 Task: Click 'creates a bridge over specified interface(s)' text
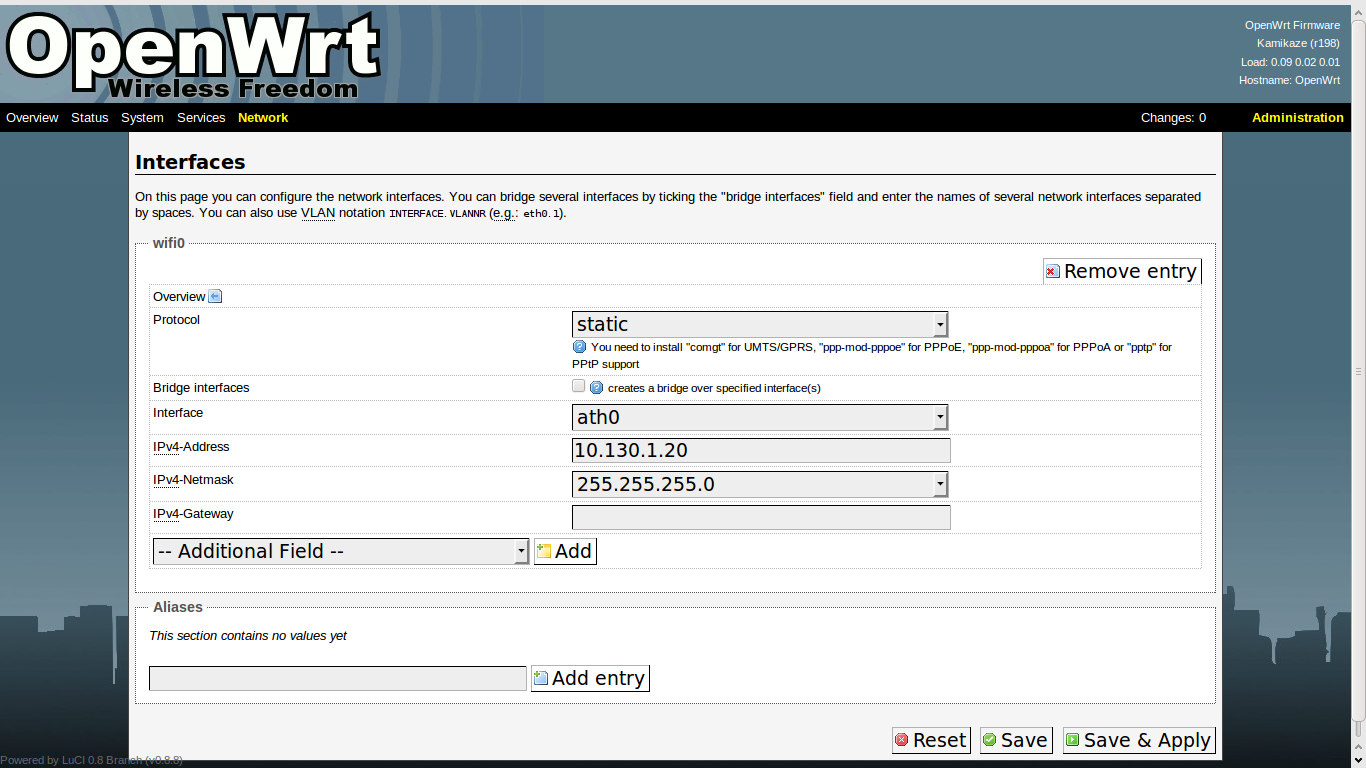pyautogui.click(x=714, y=388)
